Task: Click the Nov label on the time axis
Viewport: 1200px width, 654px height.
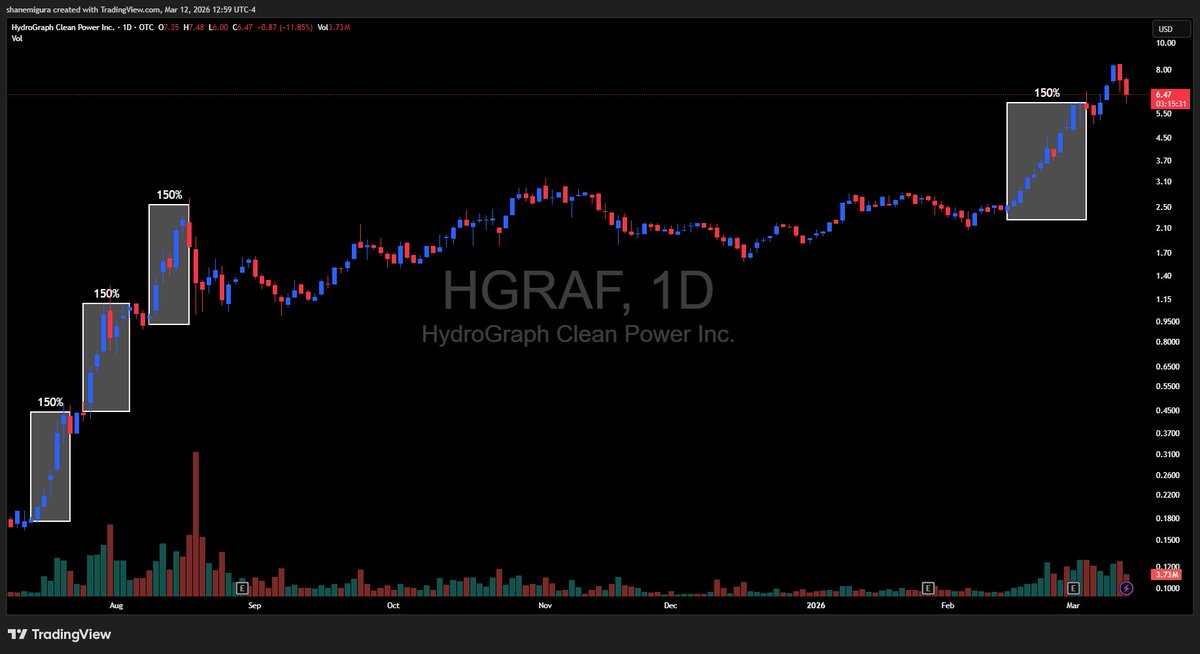Action: click(x=545, y=605)
